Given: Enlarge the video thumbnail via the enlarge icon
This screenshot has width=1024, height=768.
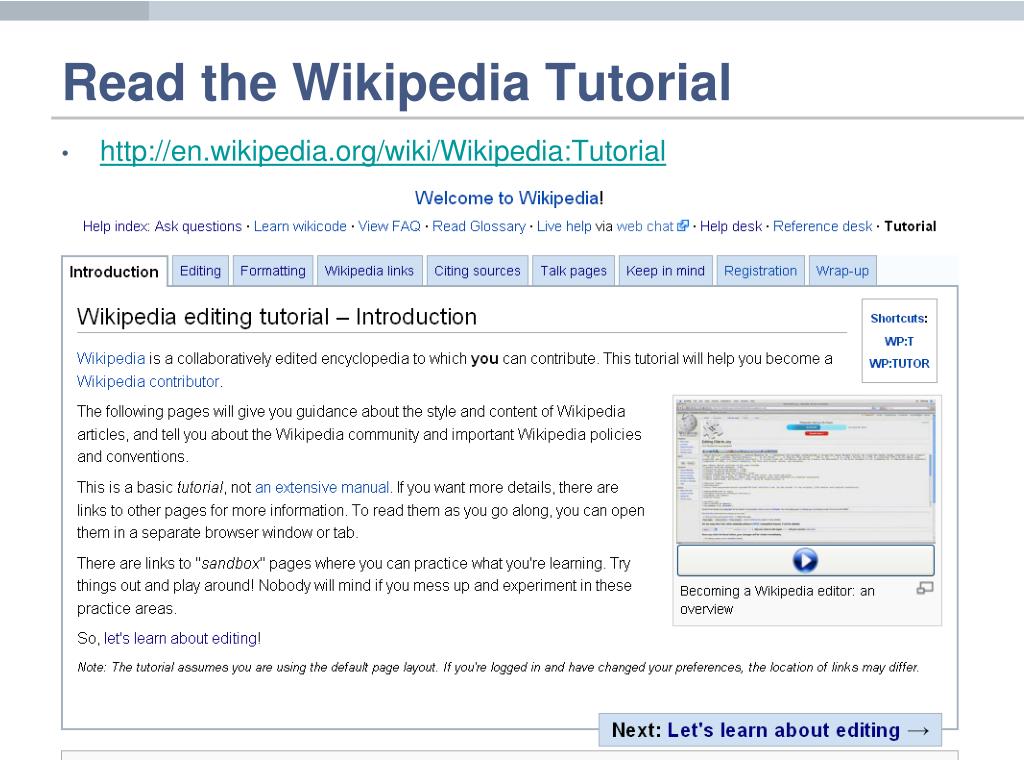Looking at the screenshot, I should (925, 588).
